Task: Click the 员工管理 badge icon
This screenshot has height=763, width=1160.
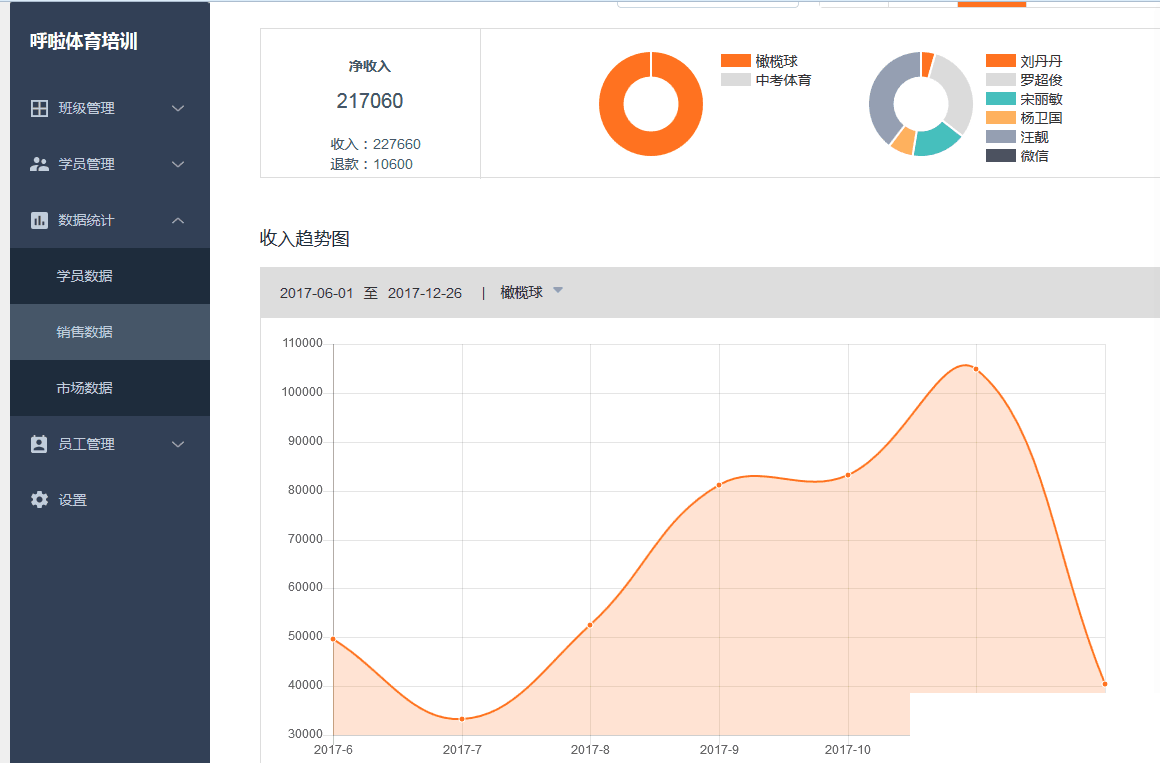Action: tap(39, 444)
